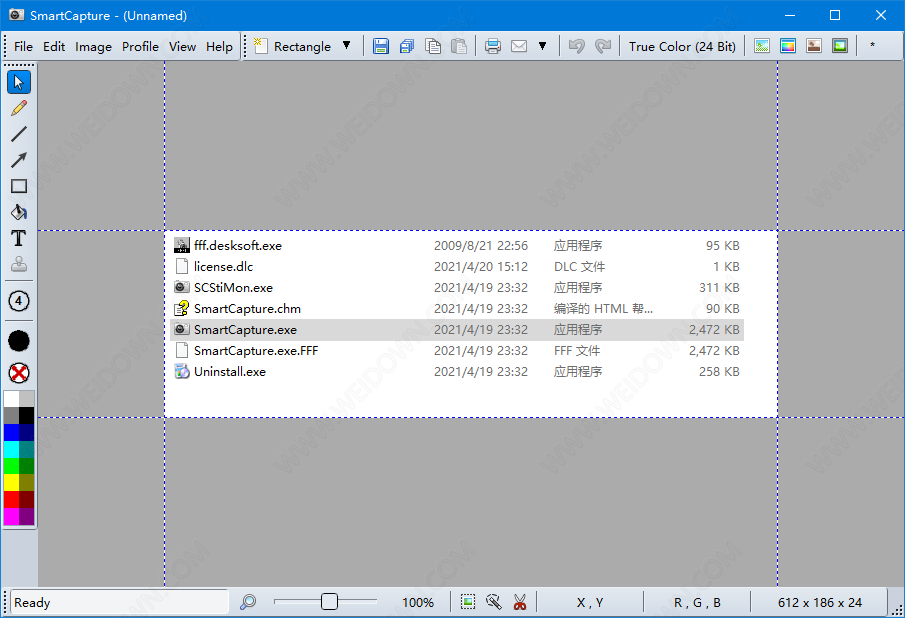Pick the paint bucket Fill tool
905x618 pixels.
click(x=19, y=212)
